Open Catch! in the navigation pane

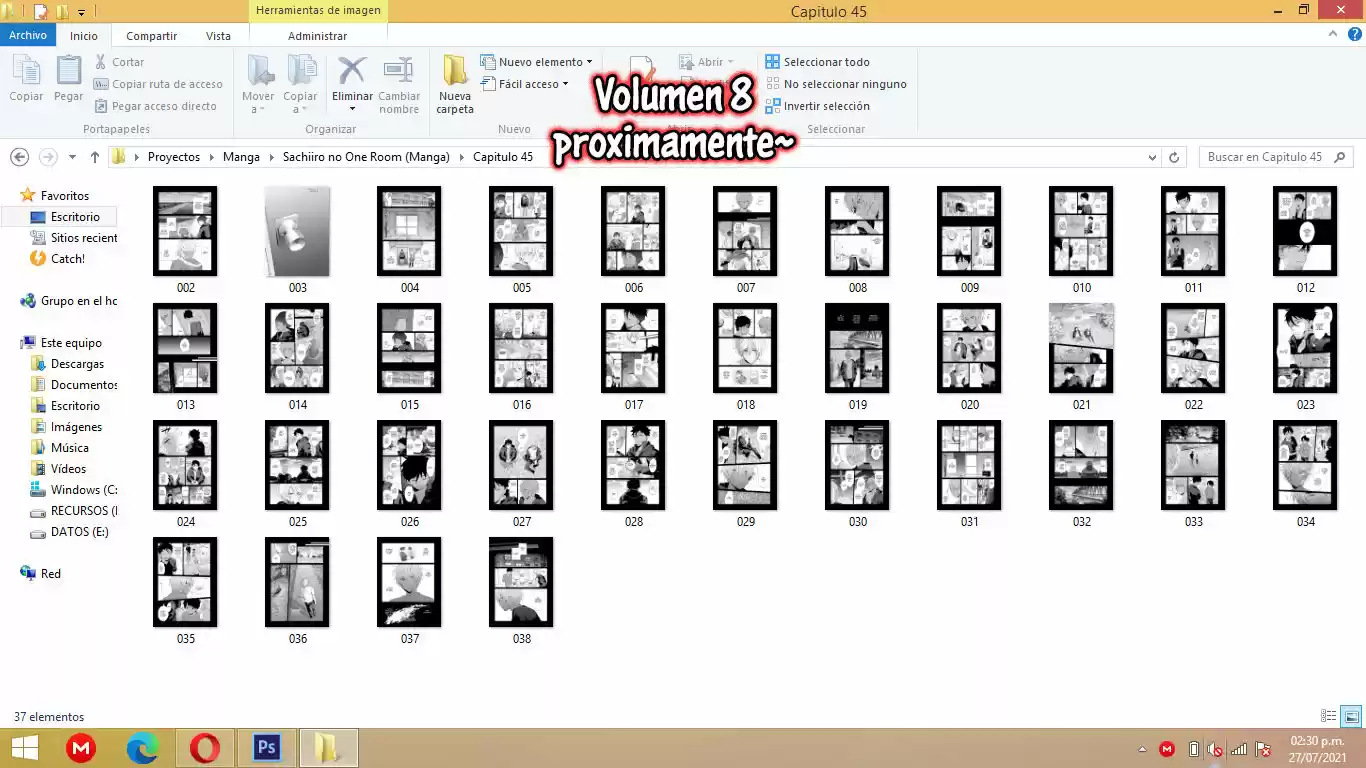pyautogui.click(x=59, y=259)
